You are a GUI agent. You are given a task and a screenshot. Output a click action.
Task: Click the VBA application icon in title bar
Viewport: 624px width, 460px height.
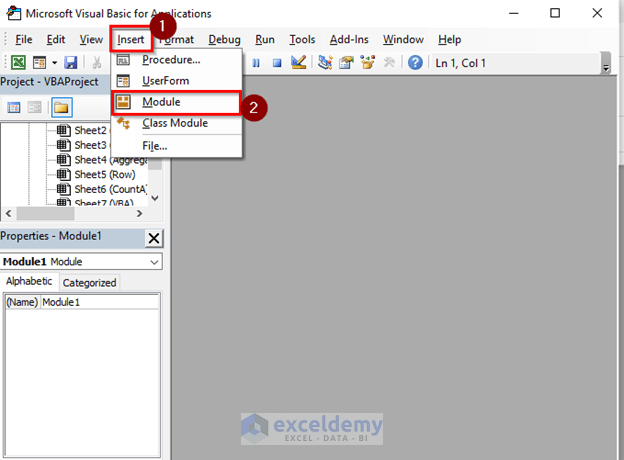click(14, 13)
